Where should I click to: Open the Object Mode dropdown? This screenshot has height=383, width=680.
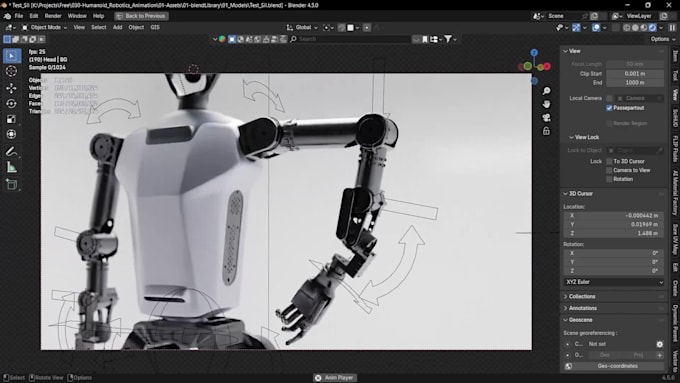pos(44,27)
